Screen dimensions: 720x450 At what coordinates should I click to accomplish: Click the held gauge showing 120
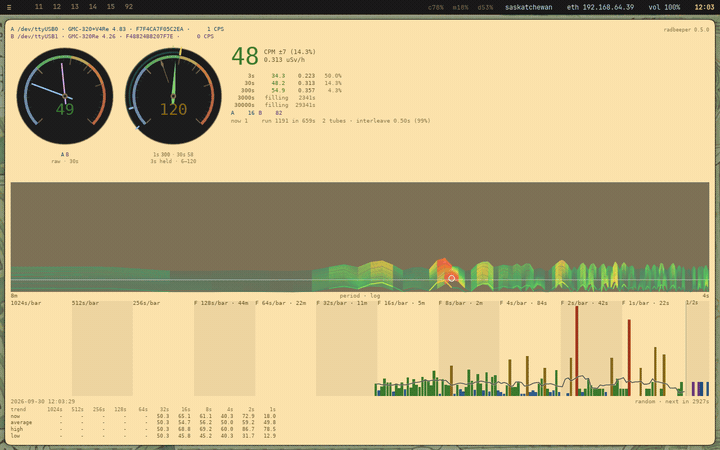pos(173,96)
